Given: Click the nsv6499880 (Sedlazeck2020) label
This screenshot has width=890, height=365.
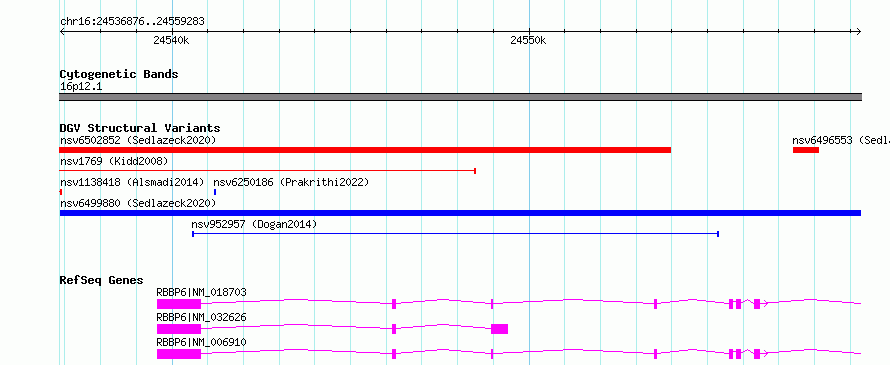Looking at the screenshot, I should point(138,203).
